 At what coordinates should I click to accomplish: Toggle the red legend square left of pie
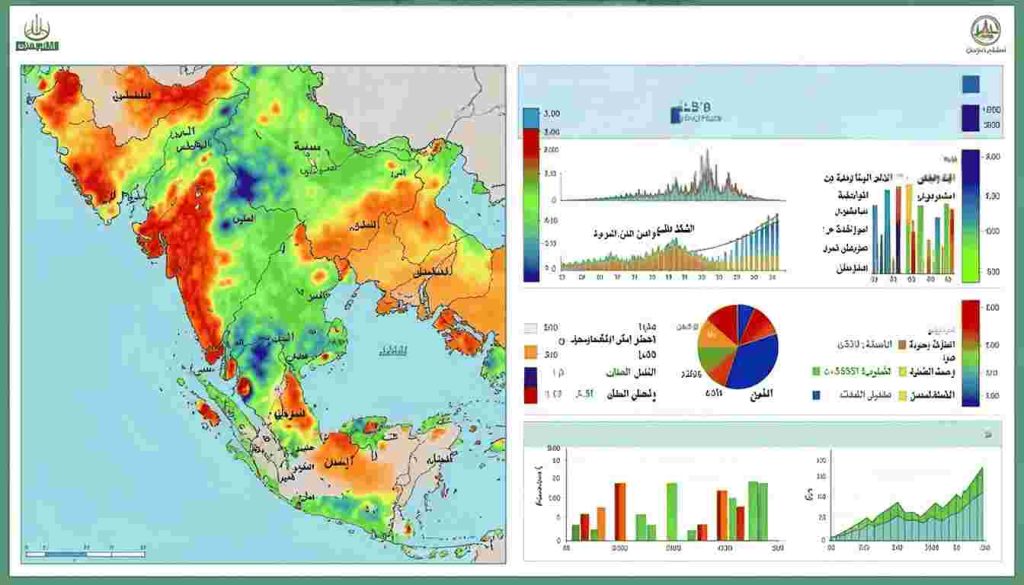point(531,394)
